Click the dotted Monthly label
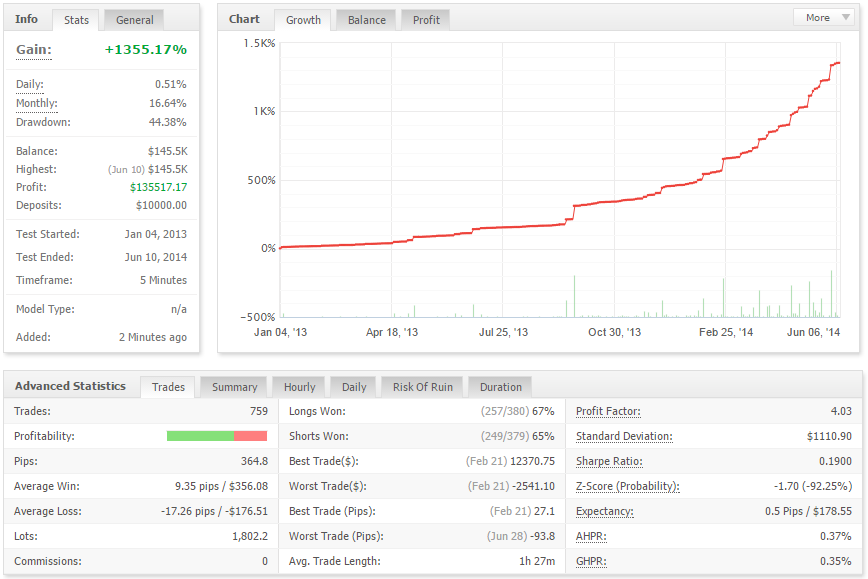 37,104
